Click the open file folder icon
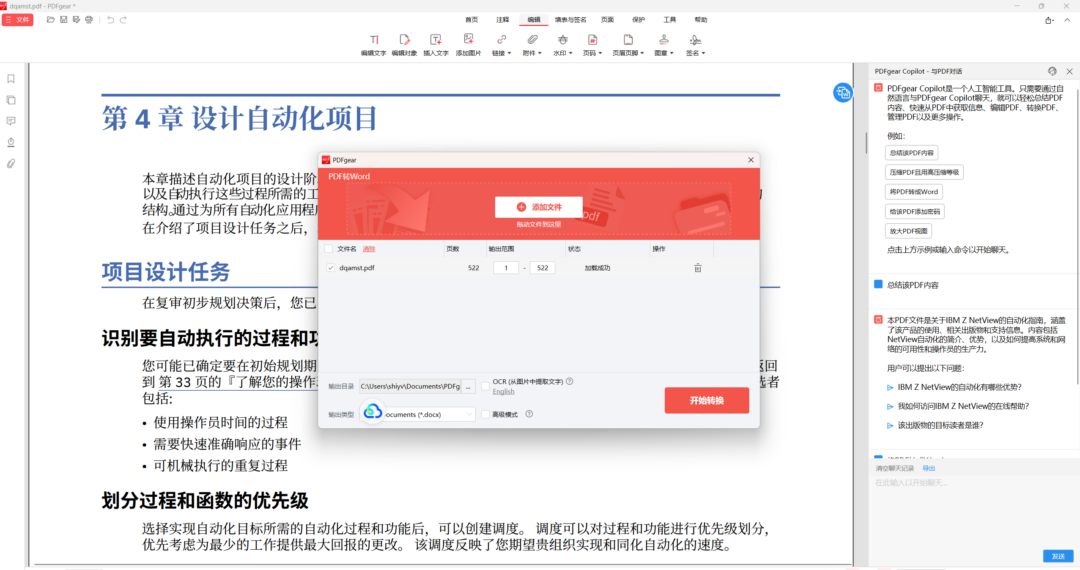Viewport: 1080px width, 570px height. coord(51,20)
